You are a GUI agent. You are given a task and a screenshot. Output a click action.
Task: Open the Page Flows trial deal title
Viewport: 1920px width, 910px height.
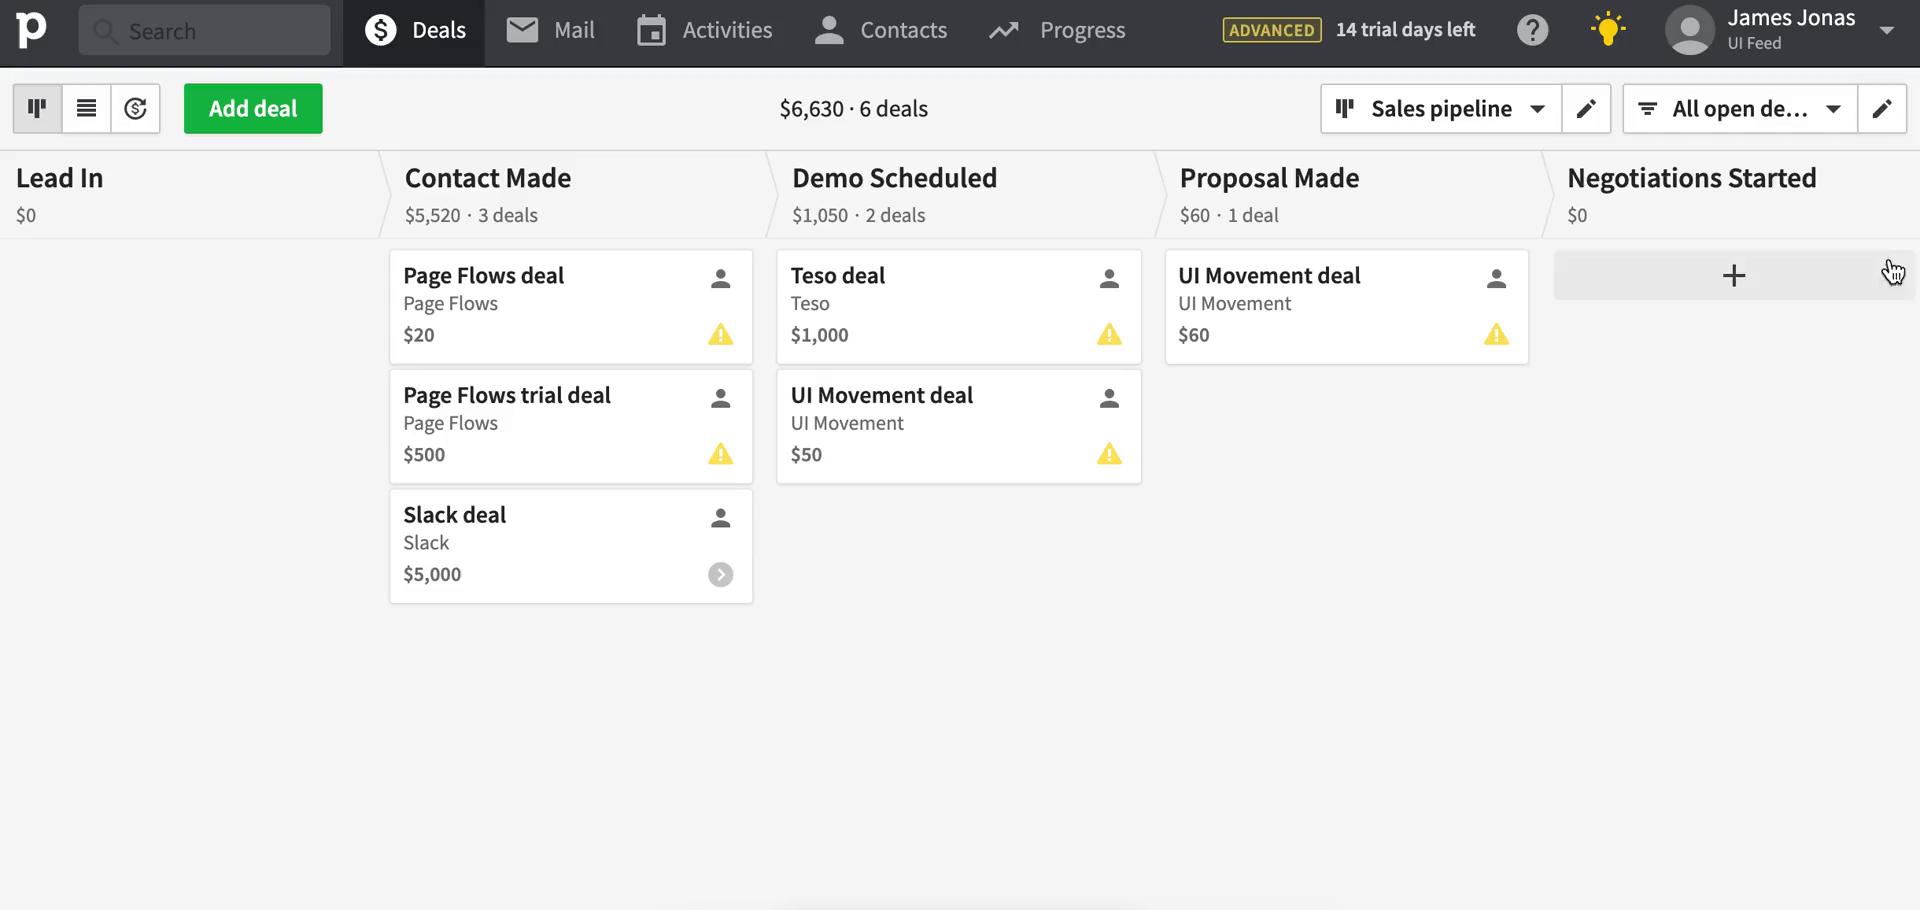click(507, 395)
